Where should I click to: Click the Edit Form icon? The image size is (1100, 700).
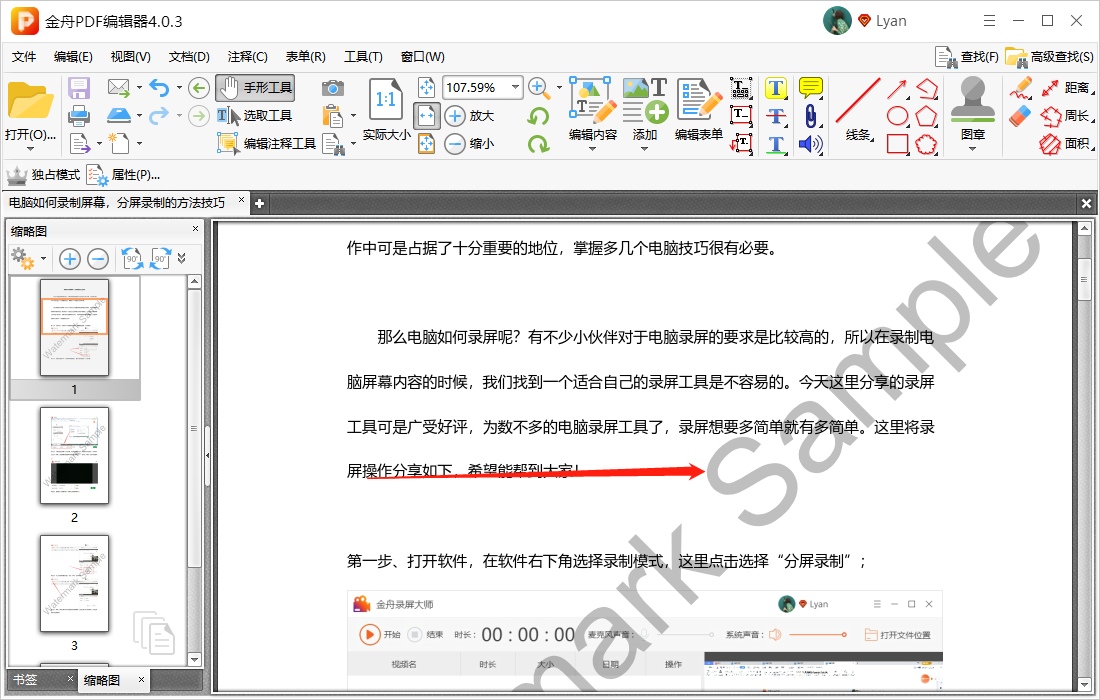click(699, 109)
